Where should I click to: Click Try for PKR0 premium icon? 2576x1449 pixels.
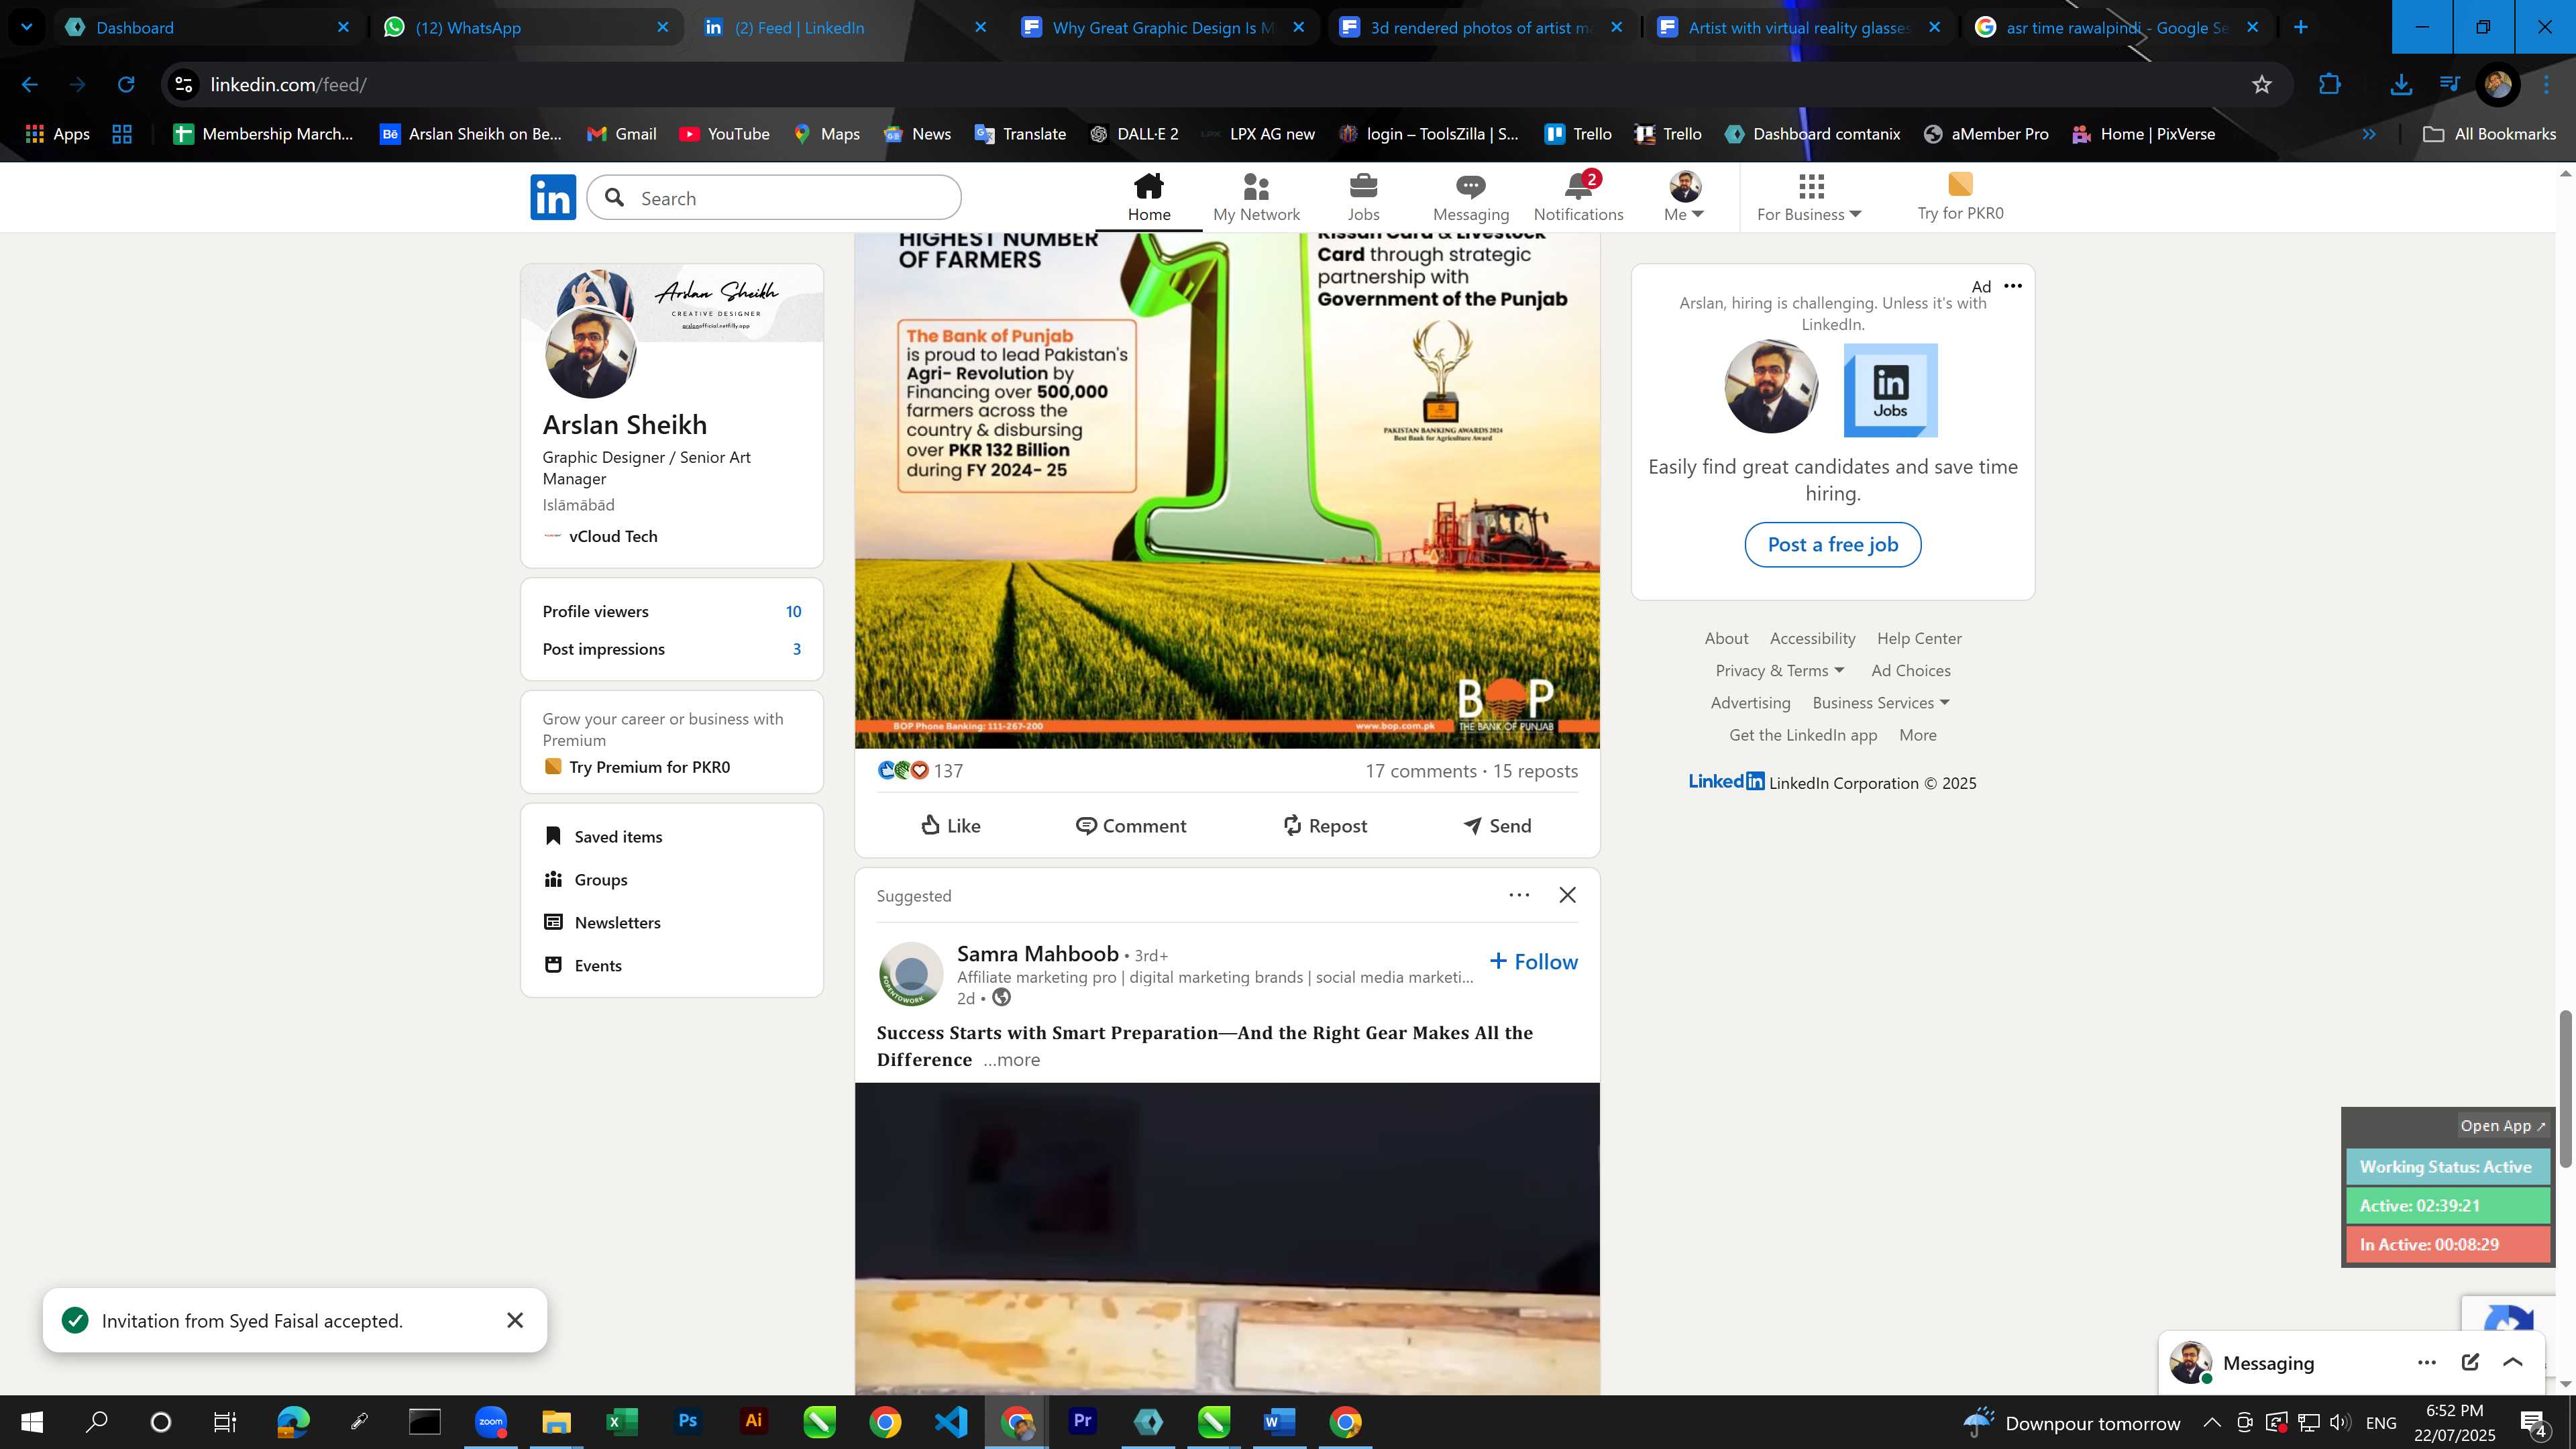pos(1960,197)
